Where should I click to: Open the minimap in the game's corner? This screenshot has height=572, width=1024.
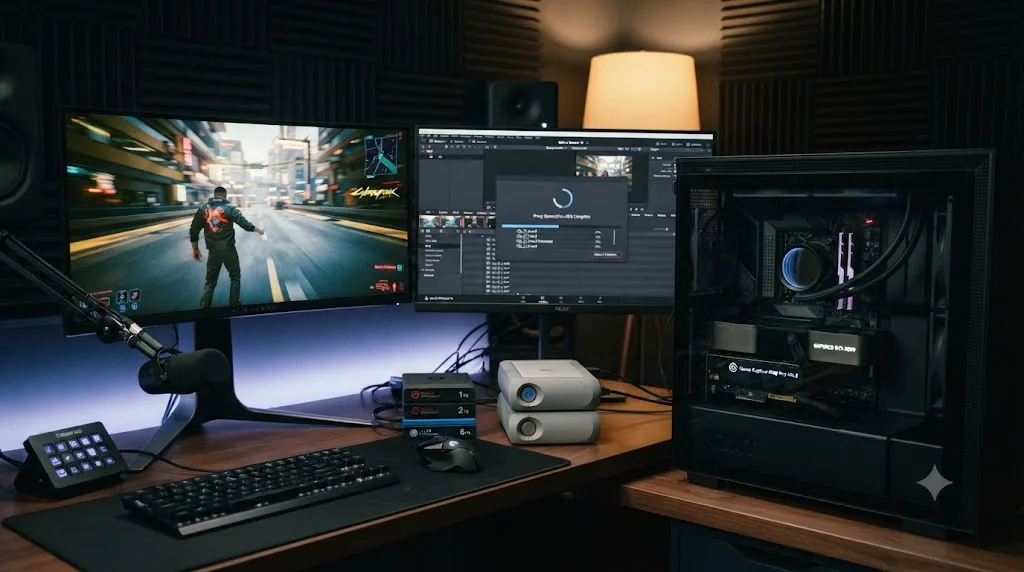(x=381, y=155)
